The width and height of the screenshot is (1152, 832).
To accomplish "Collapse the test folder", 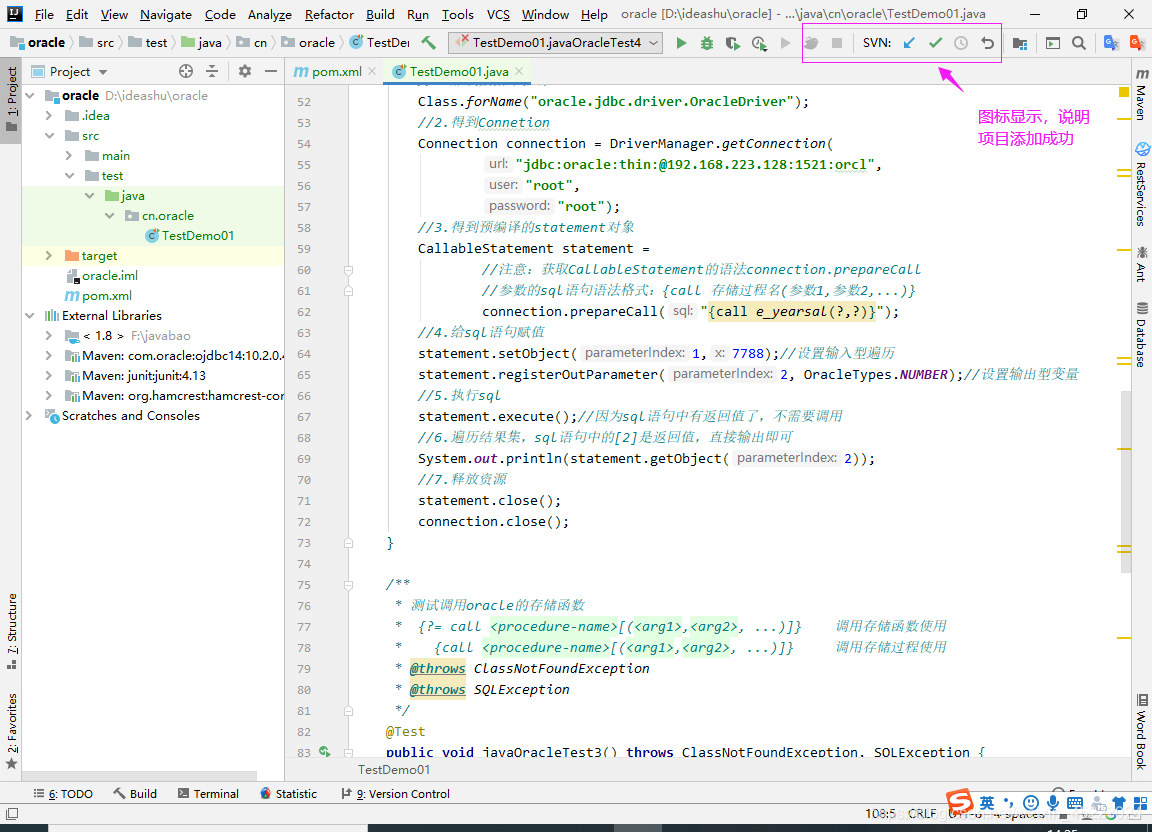I will coord(69,176).
